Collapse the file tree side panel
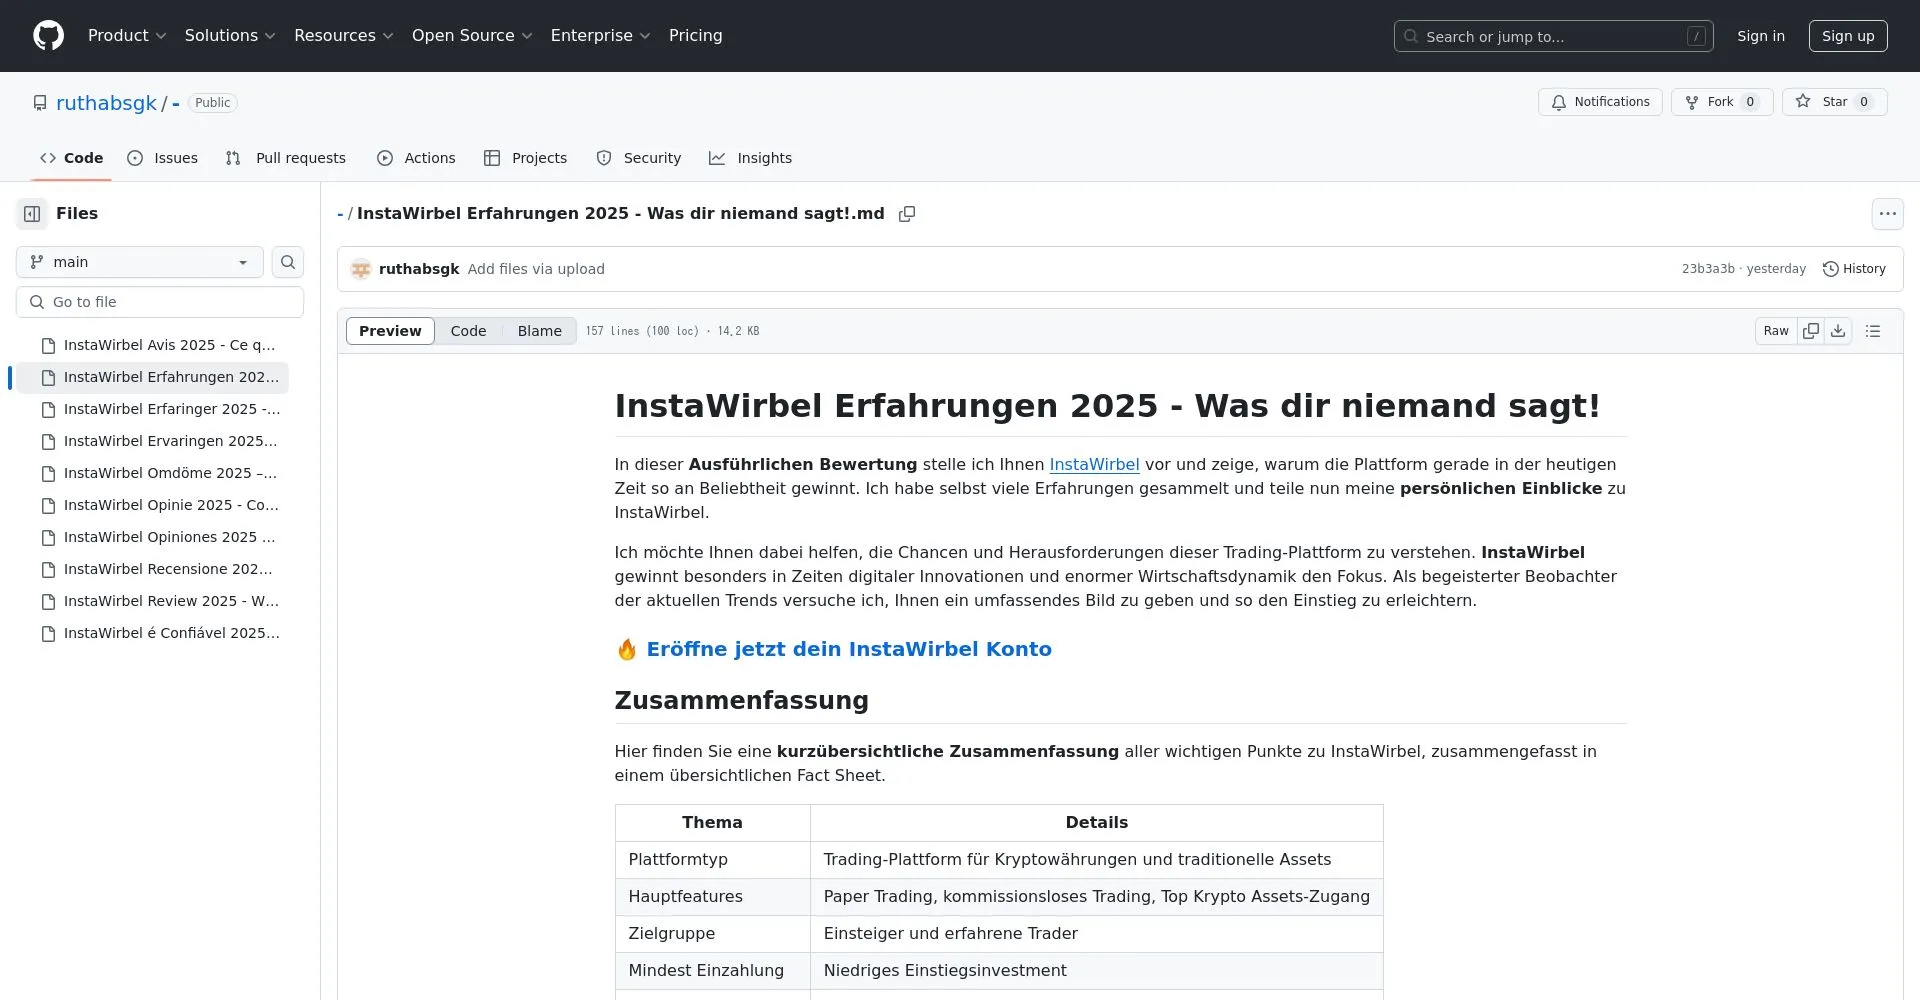Image resolution: width=1920 pixels, height=1000 pixels. coord(32,213)
